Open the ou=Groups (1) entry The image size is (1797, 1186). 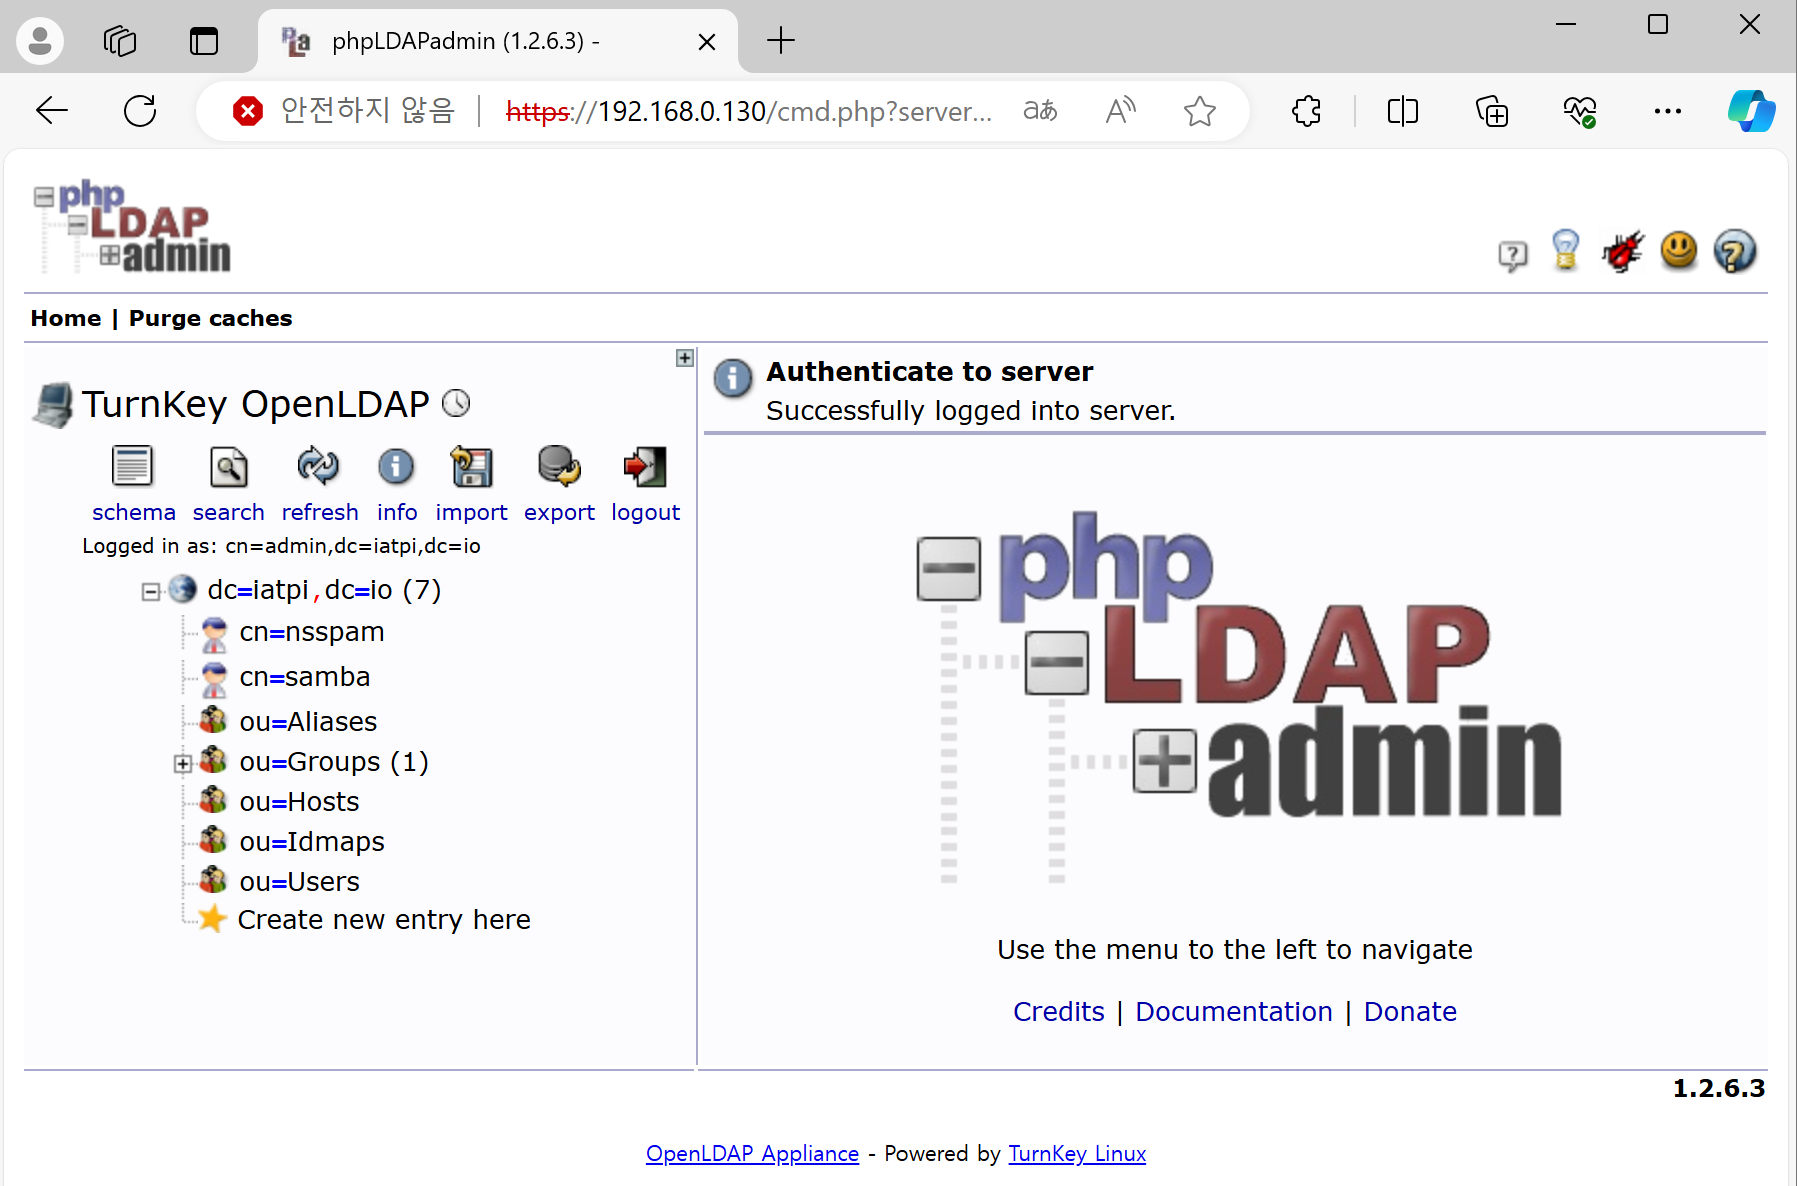(x=334, y=761)
